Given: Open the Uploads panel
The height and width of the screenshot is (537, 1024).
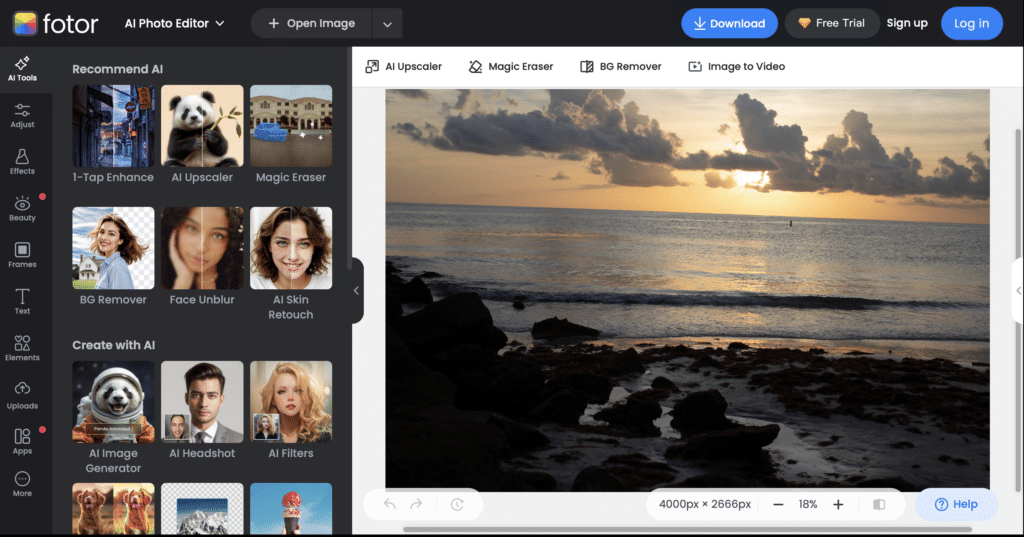Looking at the screenshot, I should coord(22,396).
